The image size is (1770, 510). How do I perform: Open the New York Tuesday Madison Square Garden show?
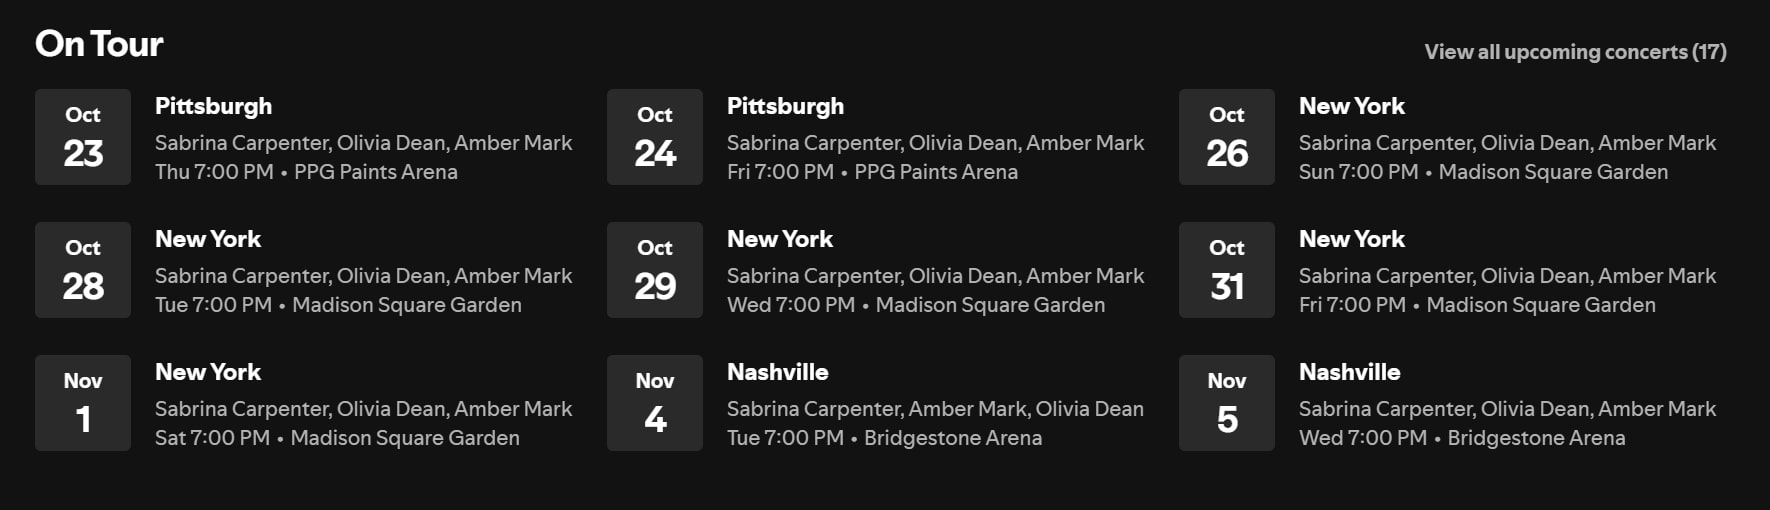click(x=207, y=239)
